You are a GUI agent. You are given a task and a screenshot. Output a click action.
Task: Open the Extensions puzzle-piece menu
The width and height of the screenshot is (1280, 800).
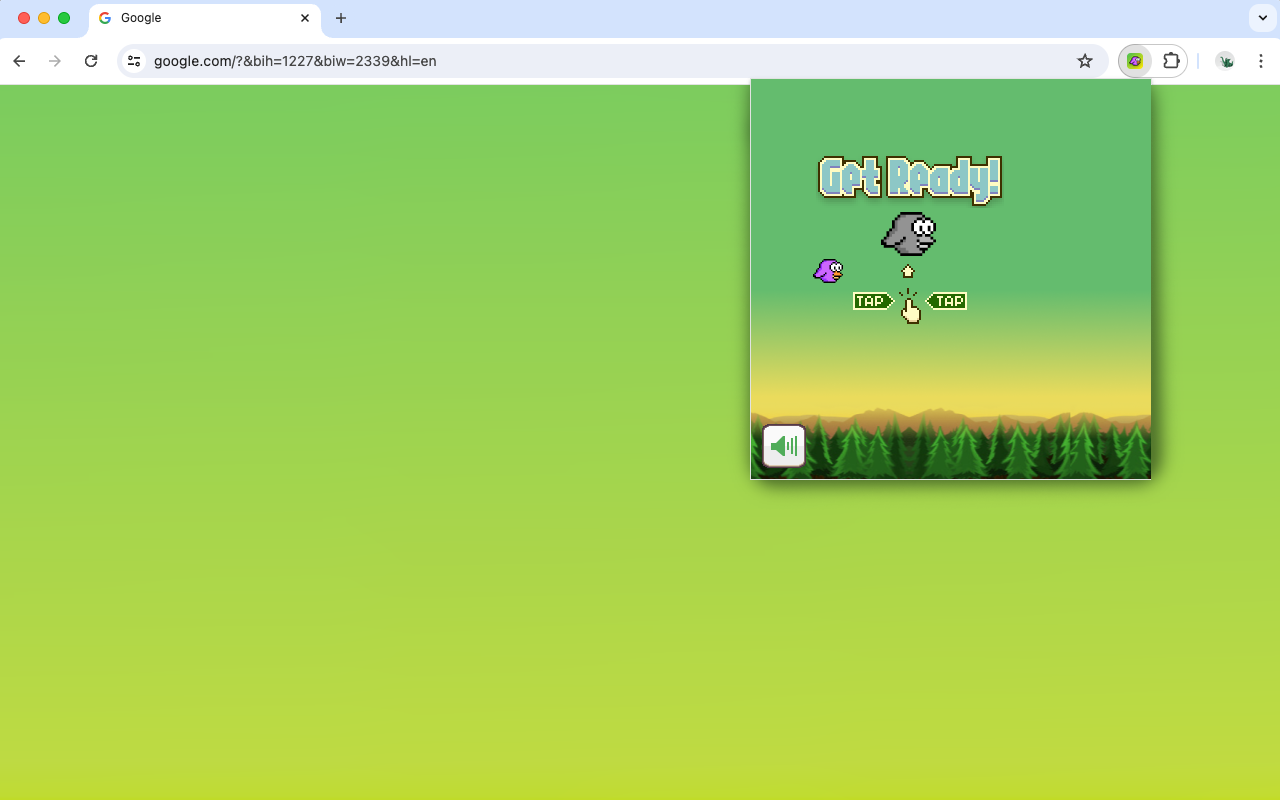click(x=1171, y=61)
